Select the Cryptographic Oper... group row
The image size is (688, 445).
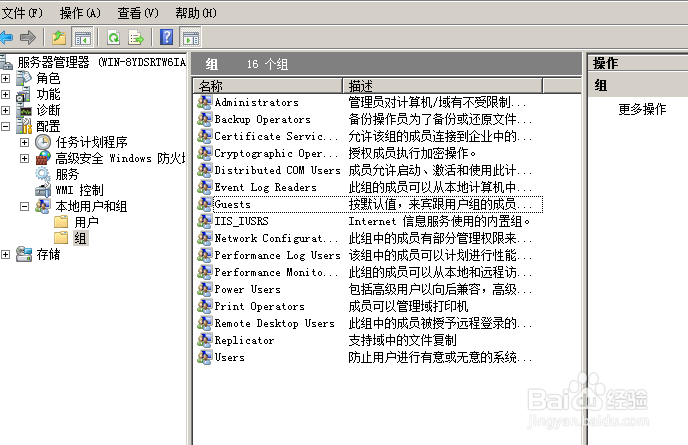369,153
